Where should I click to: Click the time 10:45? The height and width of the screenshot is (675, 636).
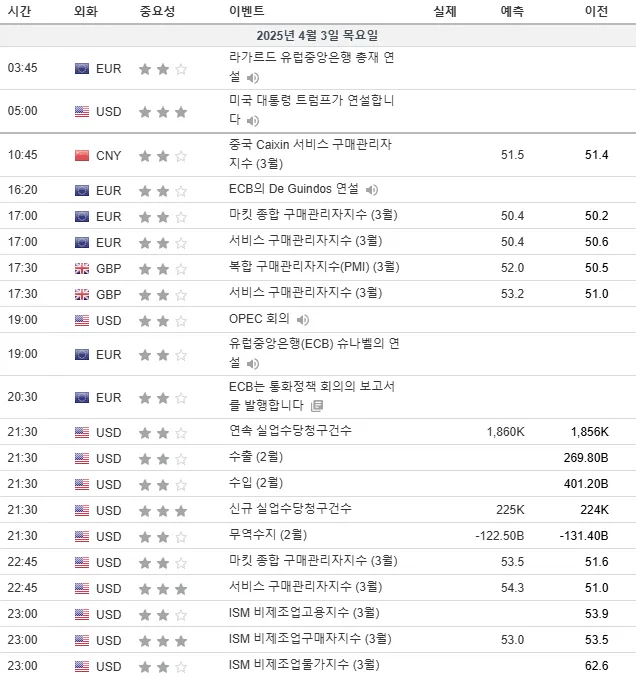tap(22, 155)
